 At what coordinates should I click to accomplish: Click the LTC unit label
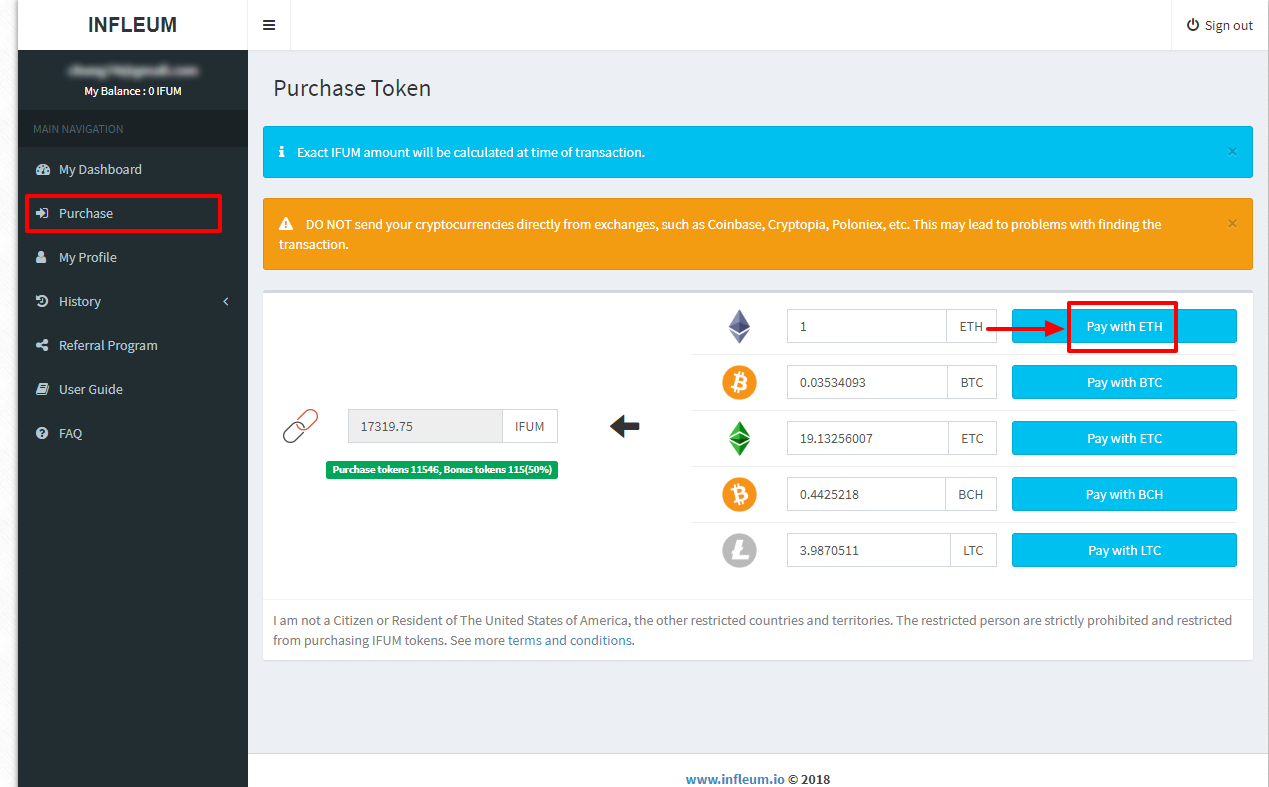point(973,550)
